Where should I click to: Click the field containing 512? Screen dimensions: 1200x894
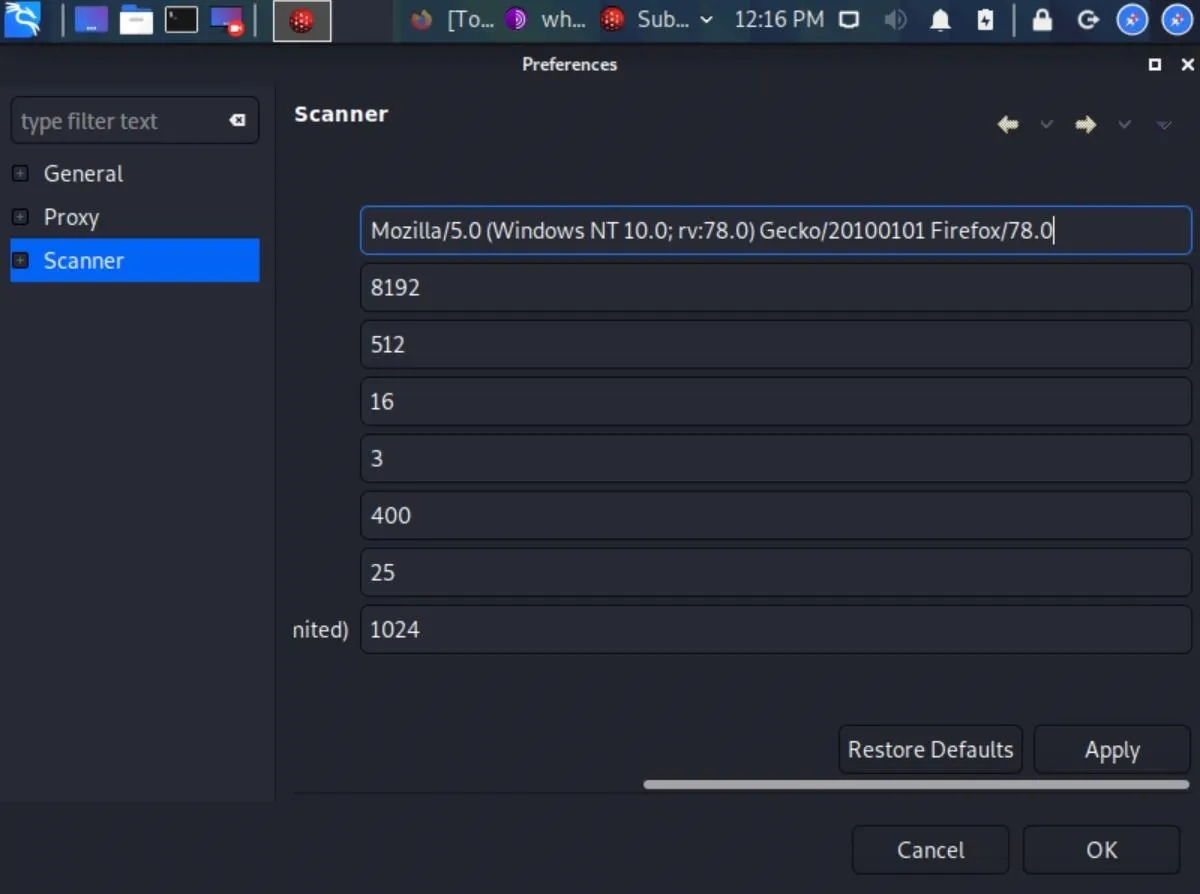tap(776, 345)
